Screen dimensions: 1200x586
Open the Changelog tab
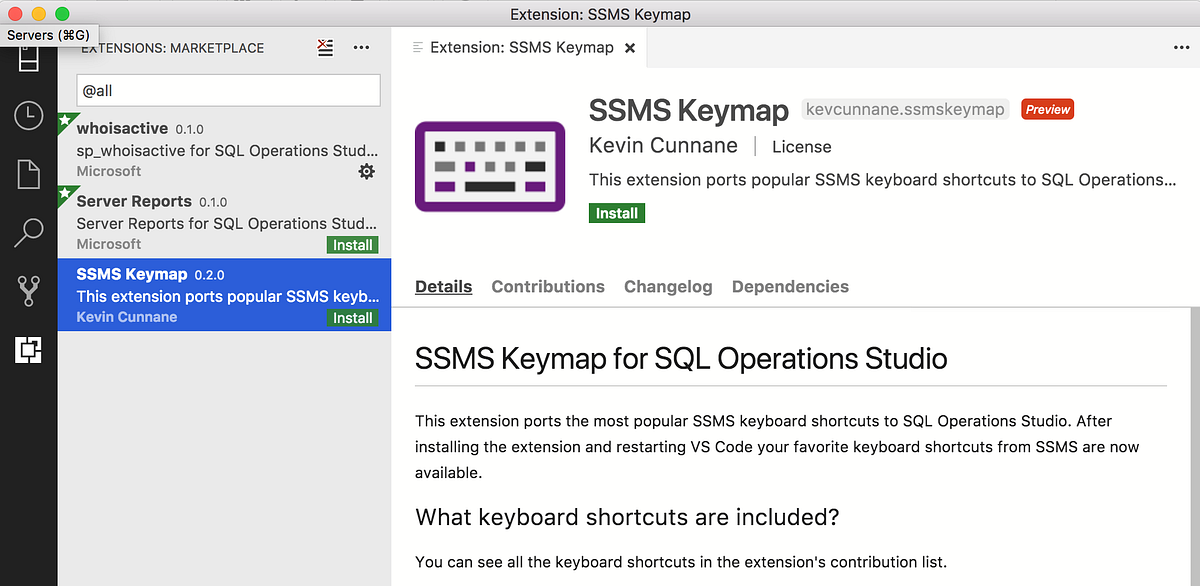click(x=668, y=286)
